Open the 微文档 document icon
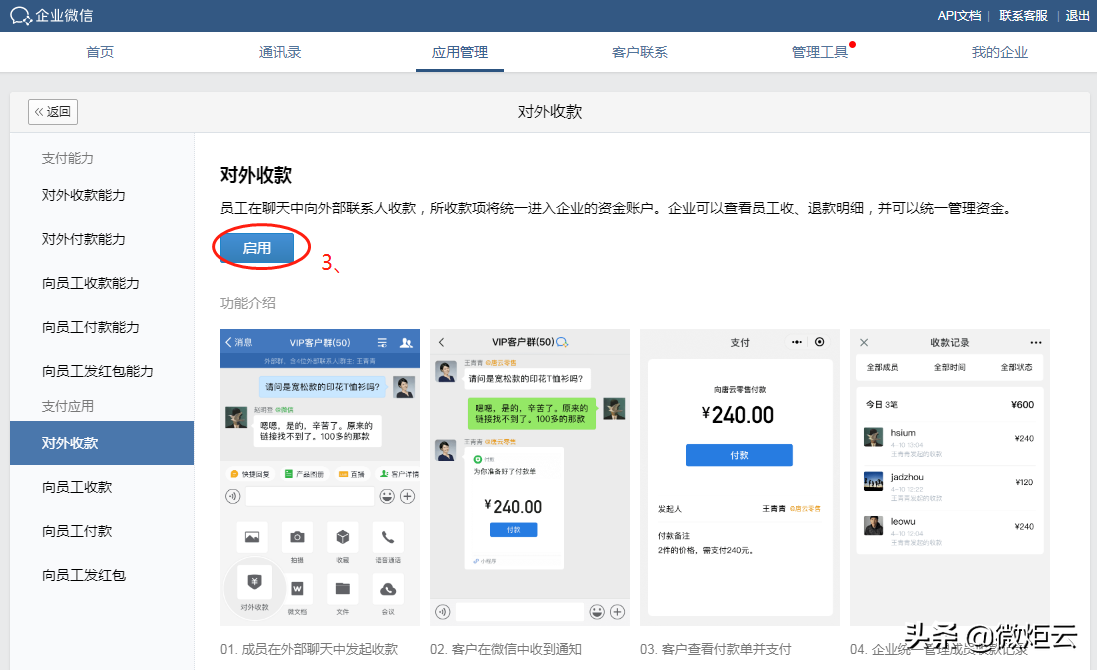Screen dimensions: 1097x670 pos(297,589)
